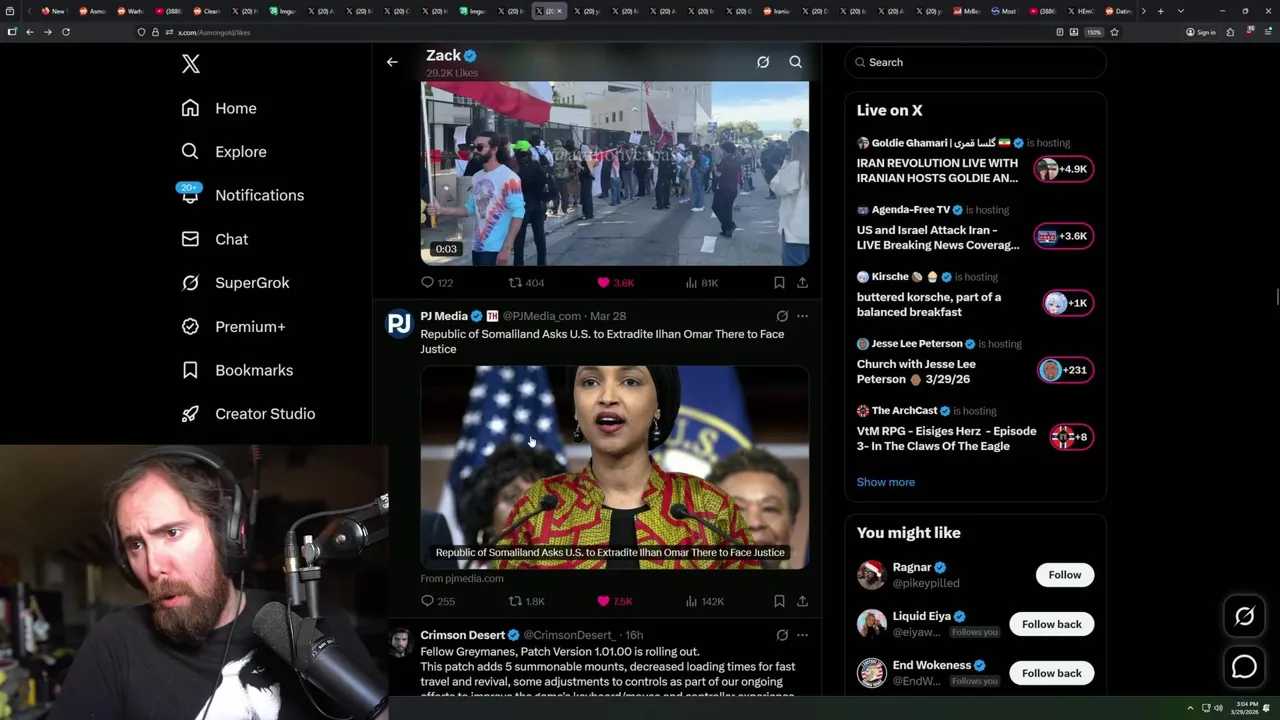The height and width of the screenshot is (720, 1280).
Task: Follow Ragnar @pikeypilled
Action: click(x=1064, y=575)
